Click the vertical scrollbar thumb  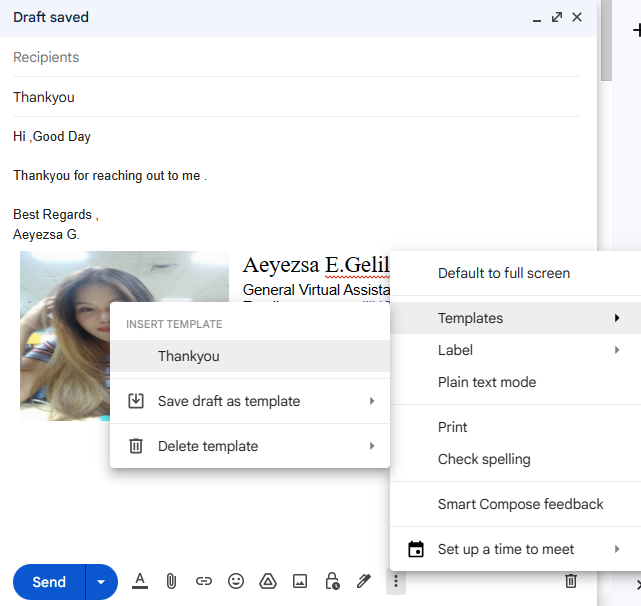(x=606, y=40)
